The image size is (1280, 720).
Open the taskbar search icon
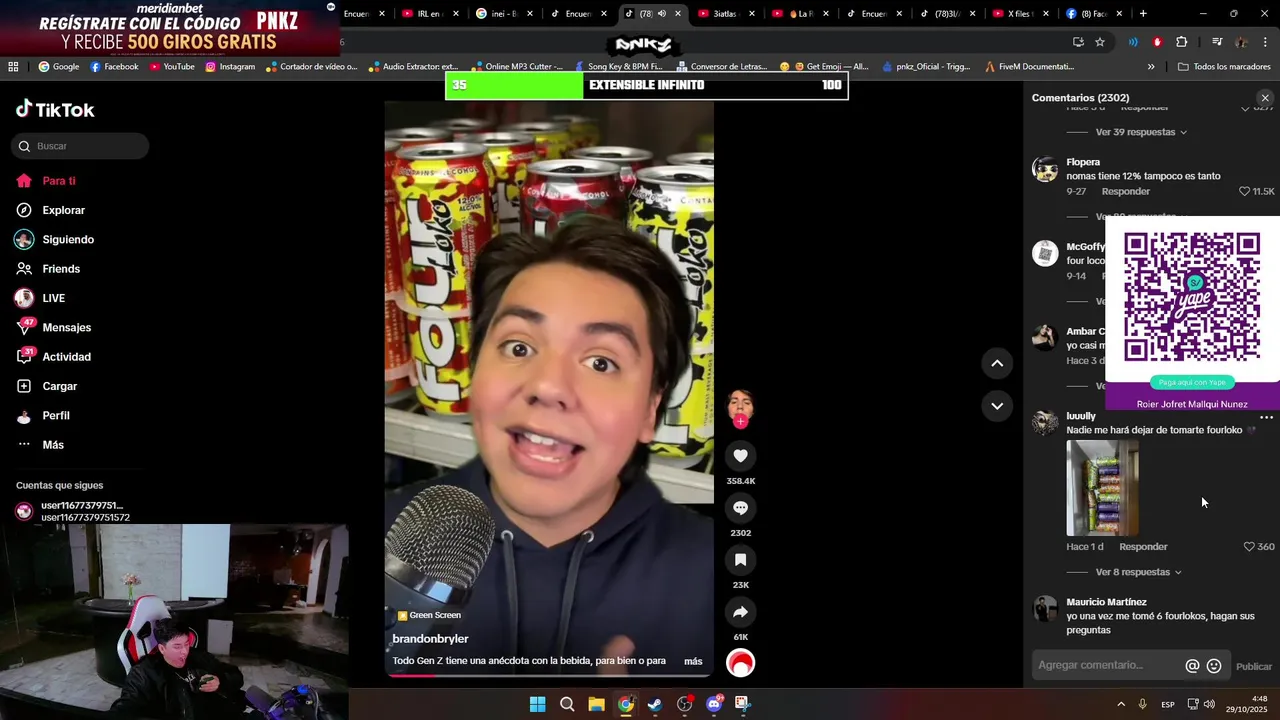567,704
